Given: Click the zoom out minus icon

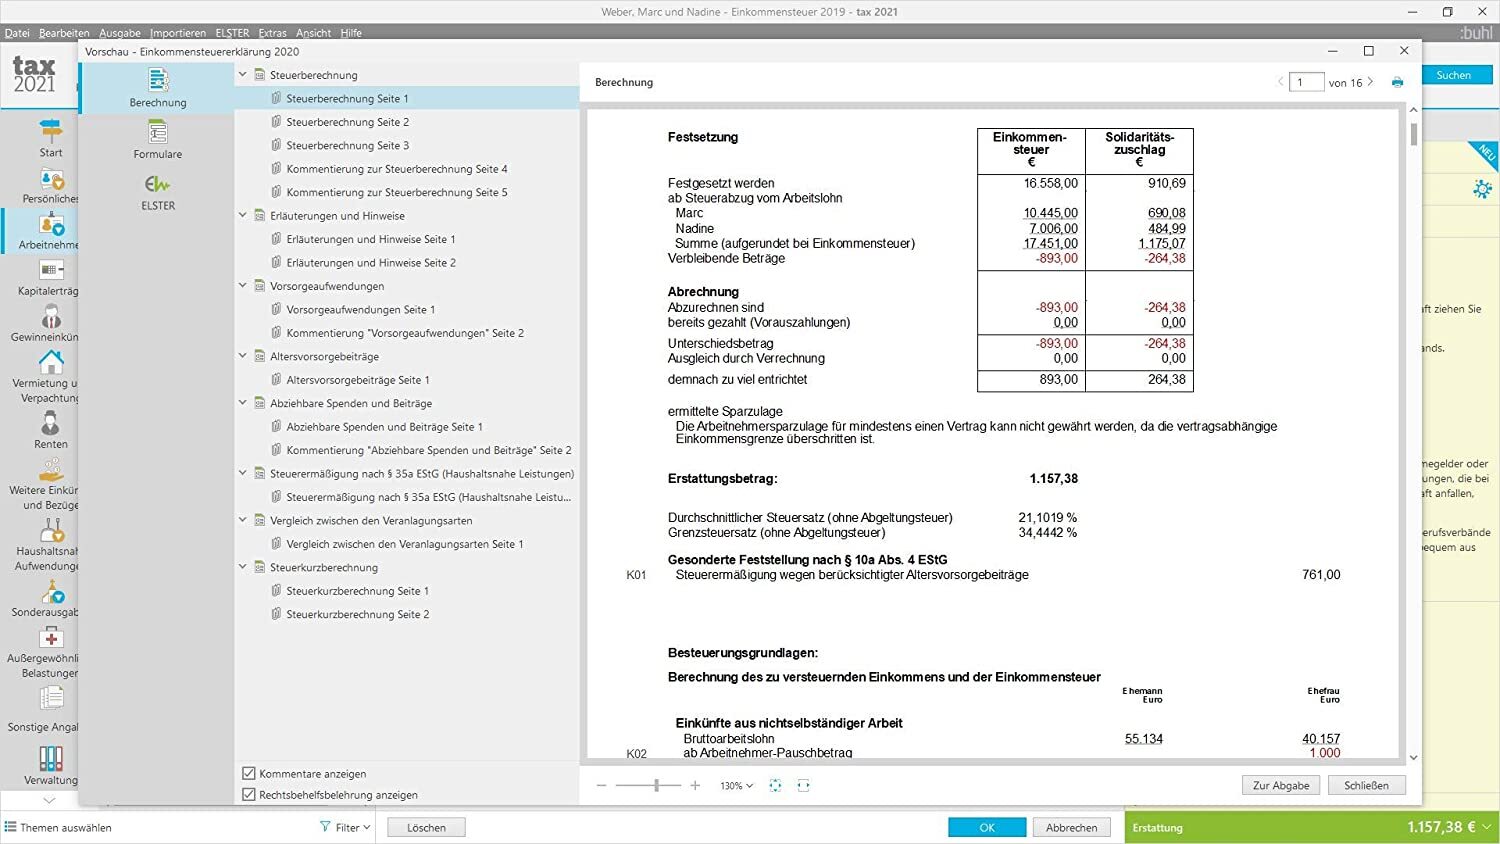Looking at the screenshot, I should click(601, 786).
